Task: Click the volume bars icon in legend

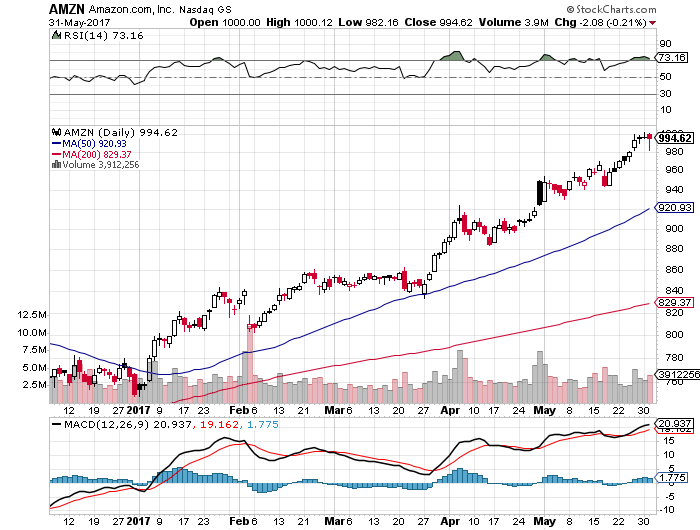Action: [x=57, y=165]
